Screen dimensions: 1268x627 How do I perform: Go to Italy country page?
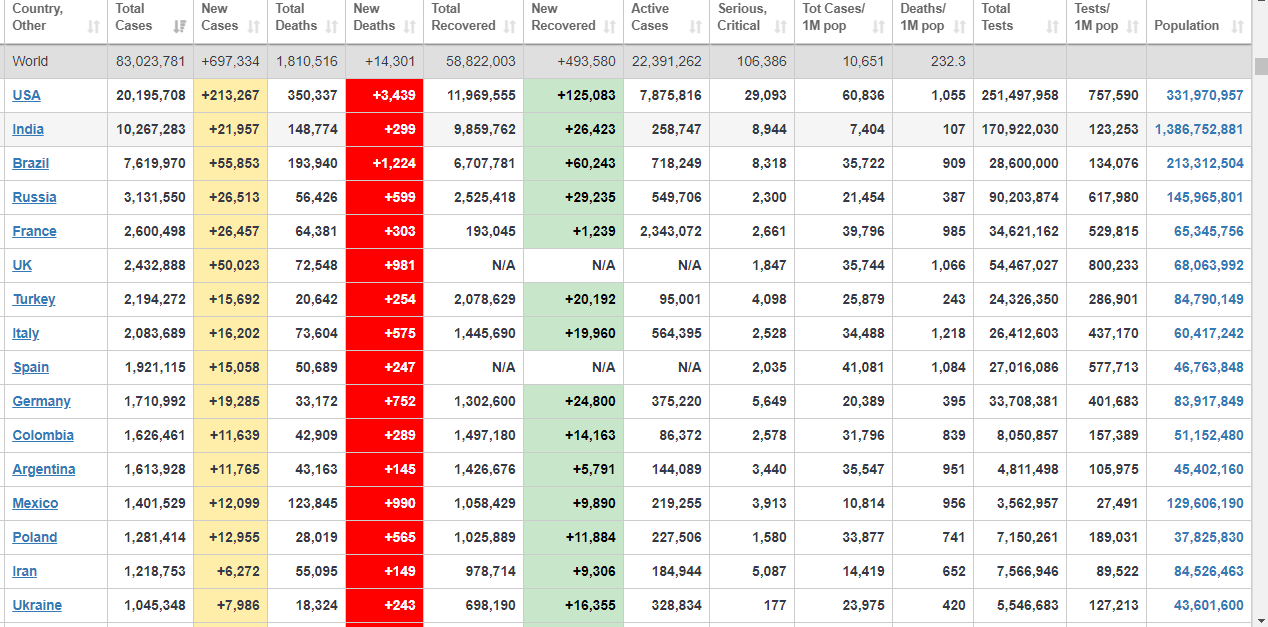[x=26, y=333]
